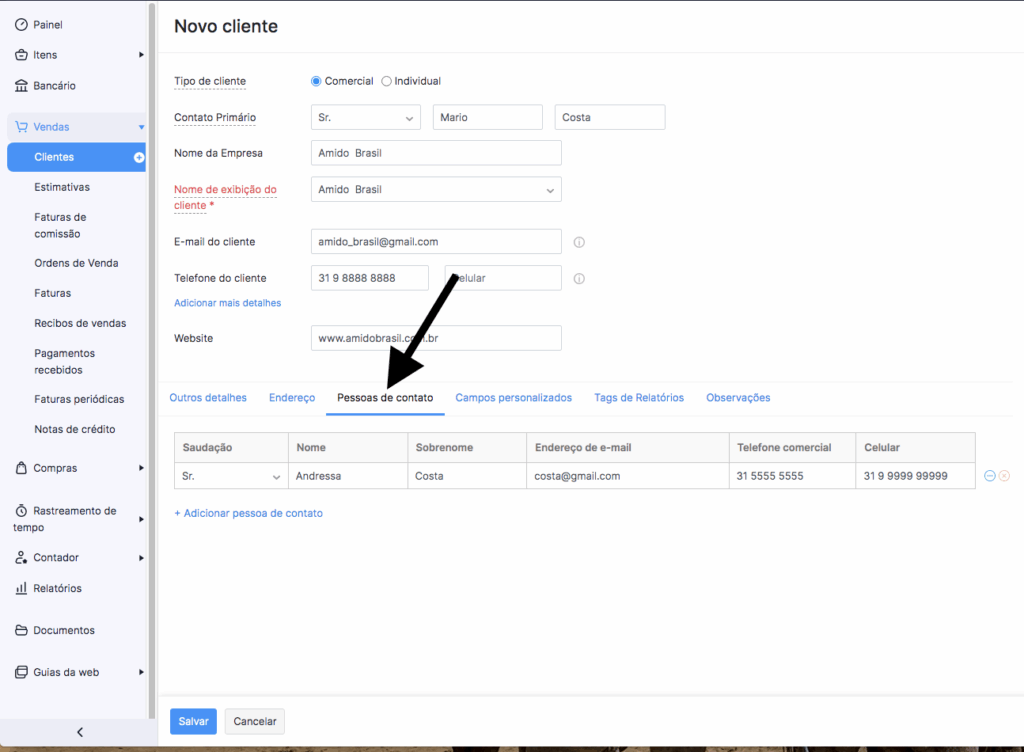Click the Website input field
1024x752 pixels.
click(x=436, y=338)
